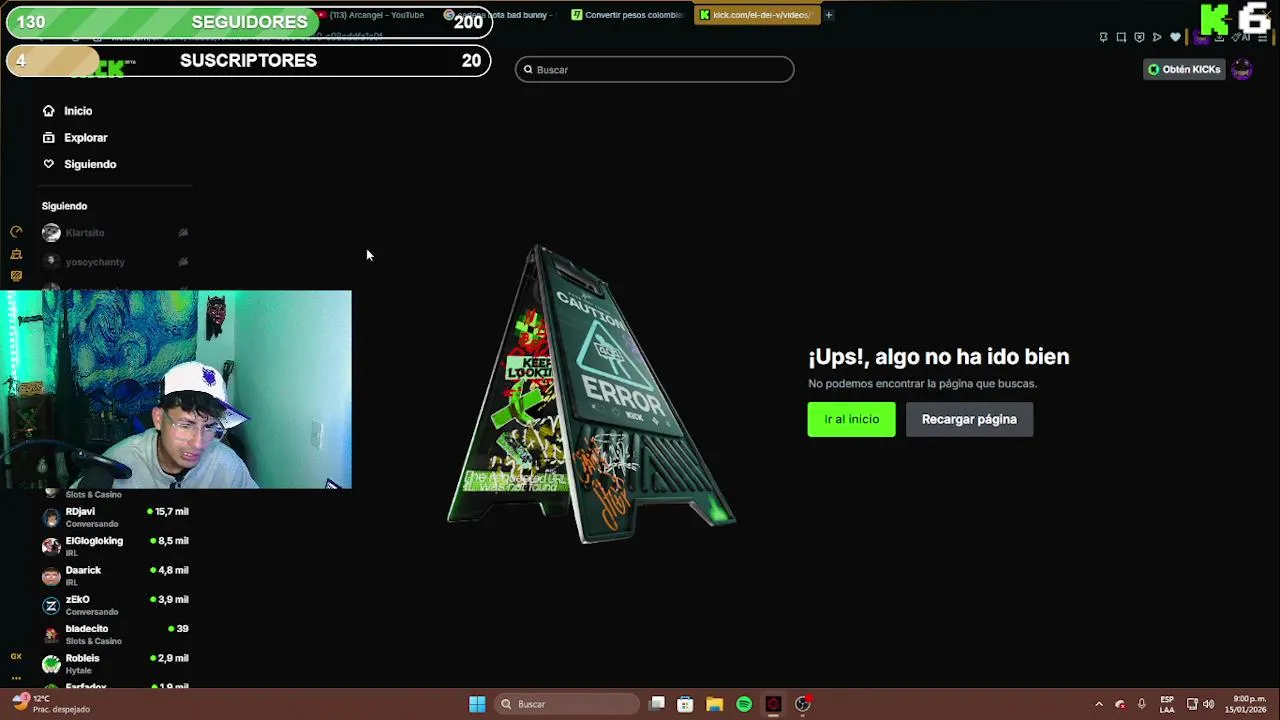Click Robleis' channel avatar
The height and width of the screenshot is (720, 1280).
tap(51, 664)
